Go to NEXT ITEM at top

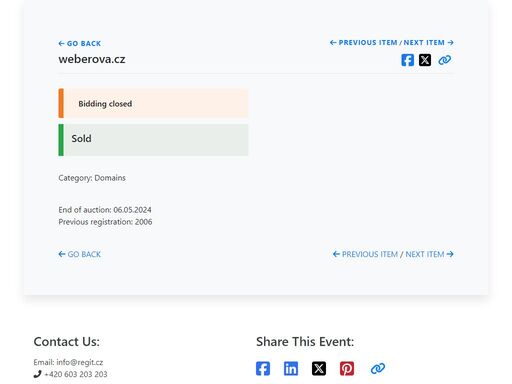[x=429, y=43]
